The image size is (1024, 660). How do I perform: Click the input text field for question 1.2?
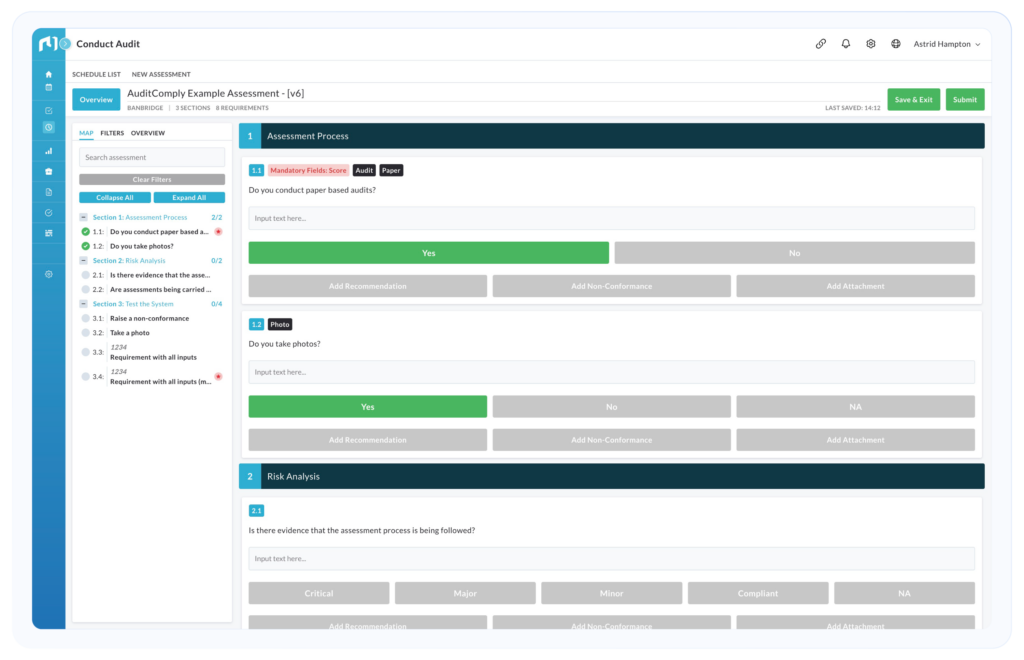click(611, 372)
